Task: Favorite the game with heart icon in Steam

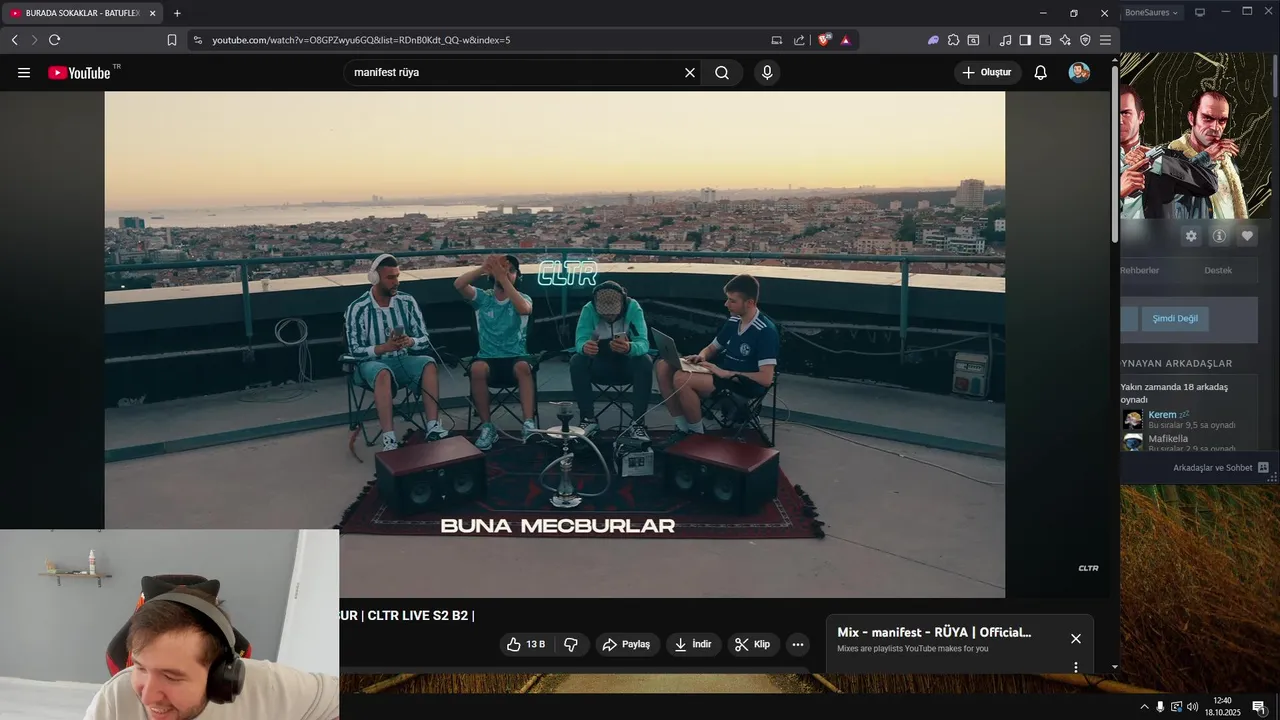Action: tap(1247, 236)
